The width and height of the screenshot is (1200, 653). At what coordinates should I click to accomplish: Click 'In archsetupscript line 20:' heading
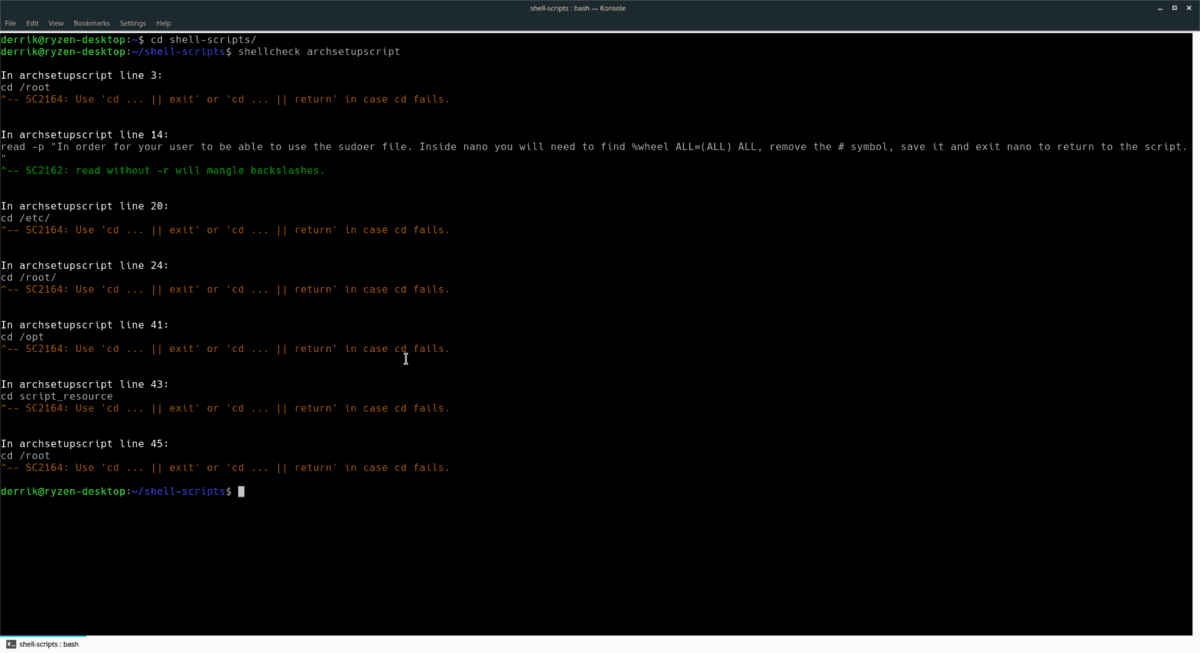tap(85, 206)
